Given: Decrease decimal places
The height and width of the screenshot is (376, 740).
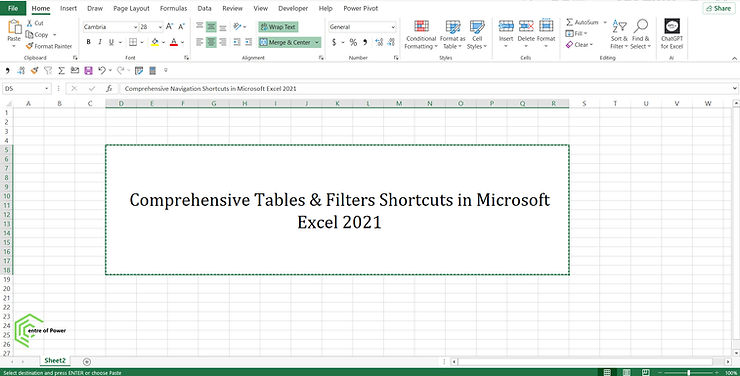Looking at the screenshot, I should (x=391, y=42).
